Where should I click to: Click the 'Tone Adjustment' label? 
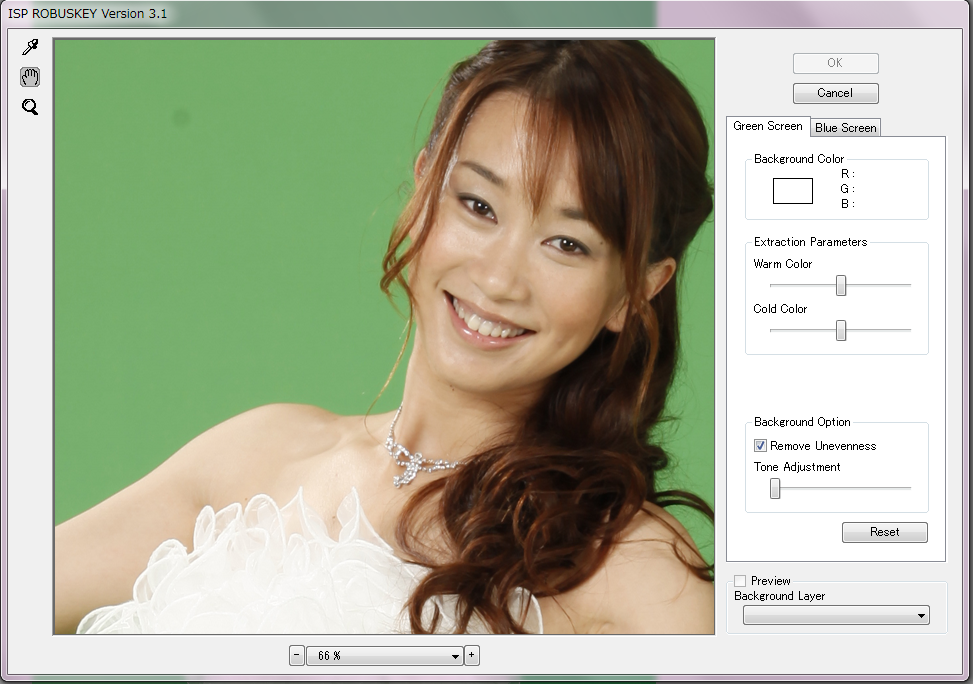[797, 467]
